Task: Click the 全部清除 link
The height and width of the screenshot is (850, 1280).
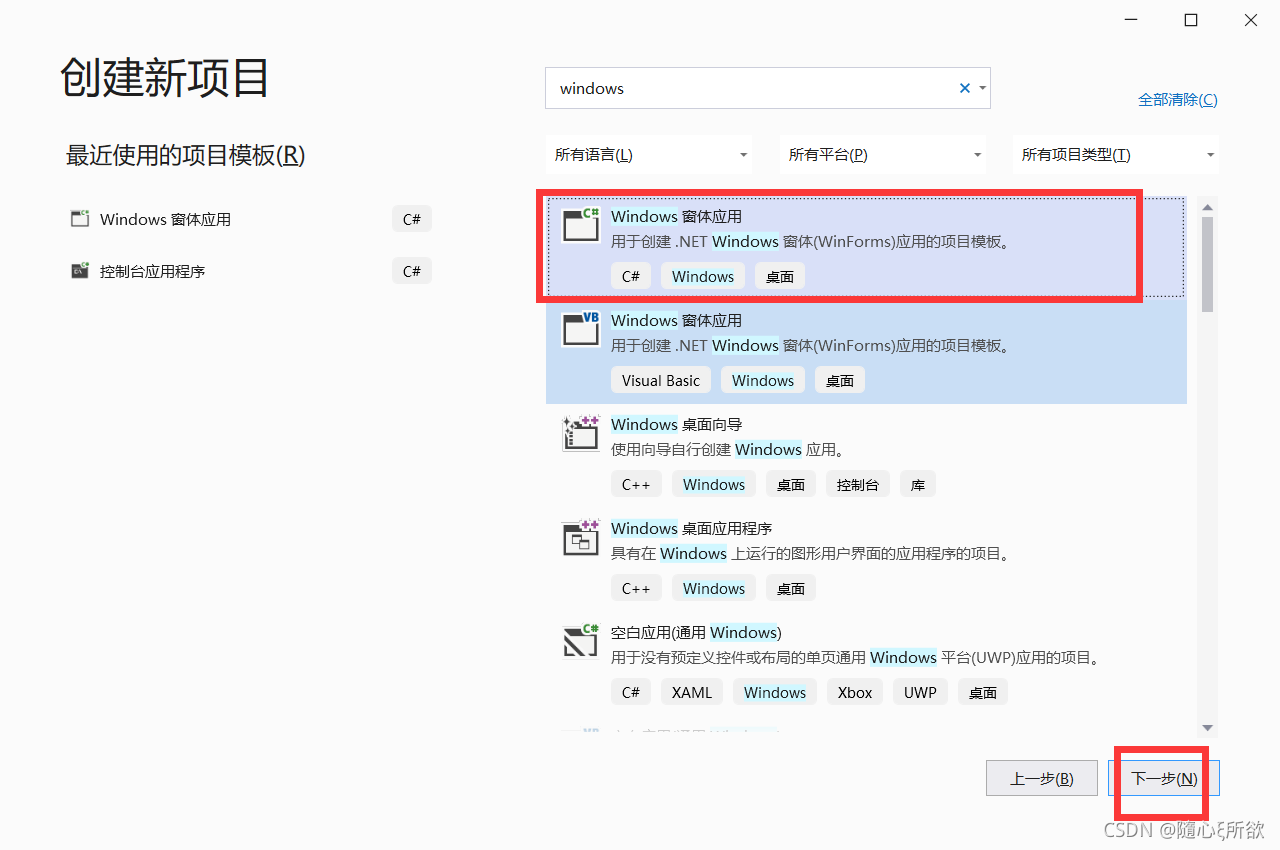Action: pos(1178,100)
